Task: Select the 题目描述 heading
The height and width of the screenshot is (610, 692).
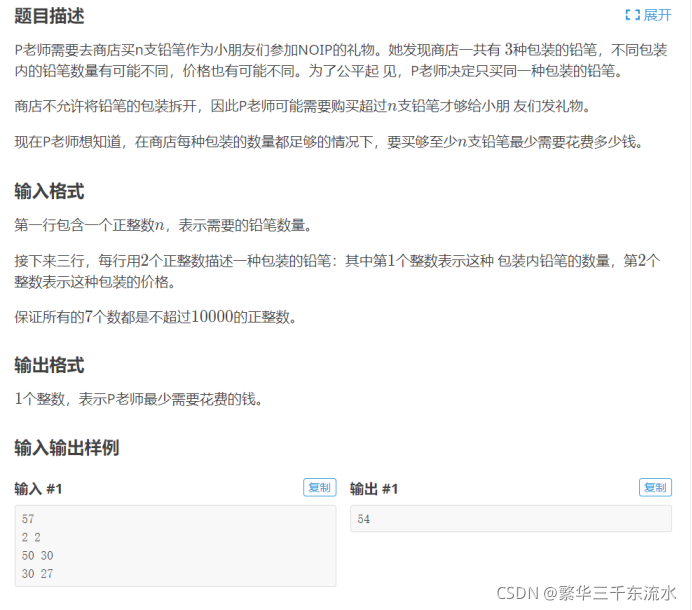Action: [49, 16]
